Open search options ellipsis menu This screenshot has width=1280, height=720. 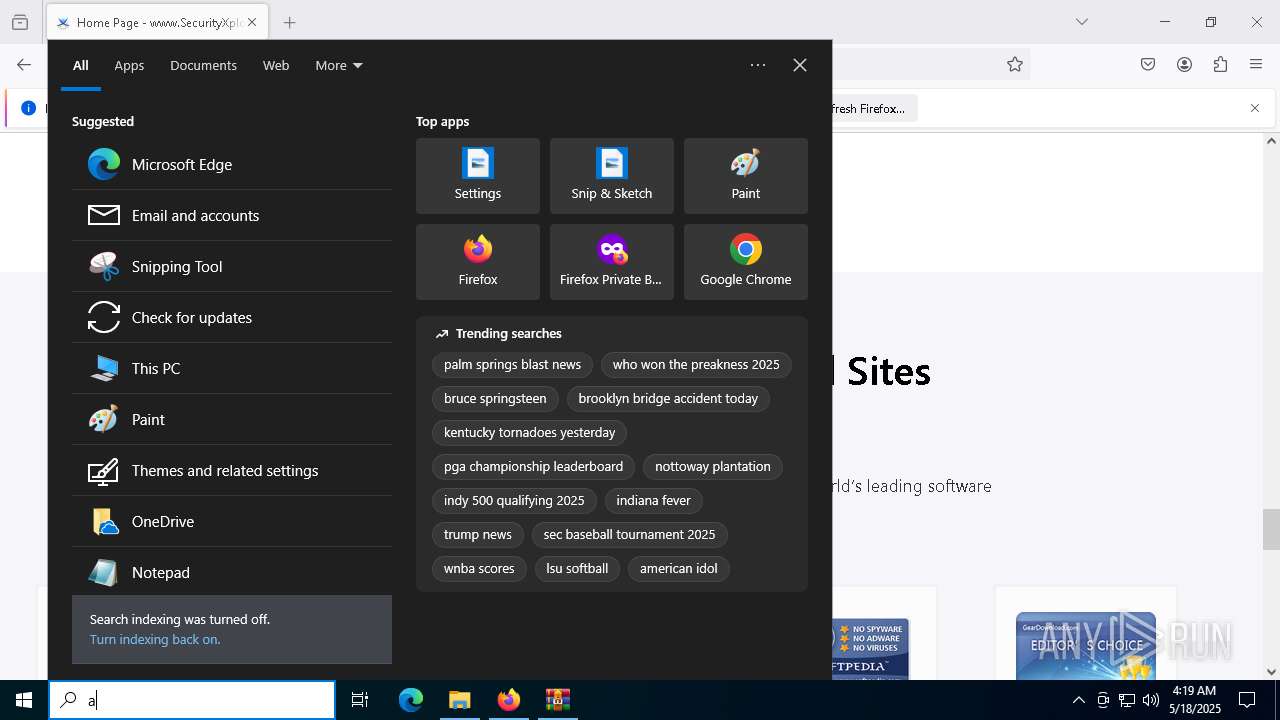click(x=758, y=65)
